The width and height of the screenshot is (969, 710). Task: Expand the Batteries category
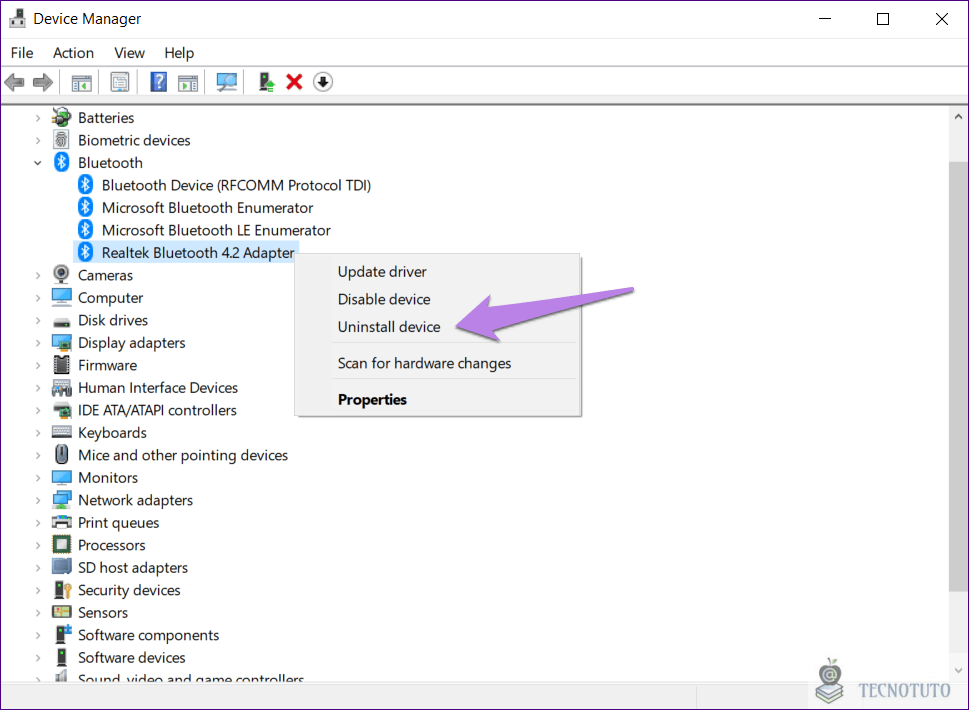point(38,118)
